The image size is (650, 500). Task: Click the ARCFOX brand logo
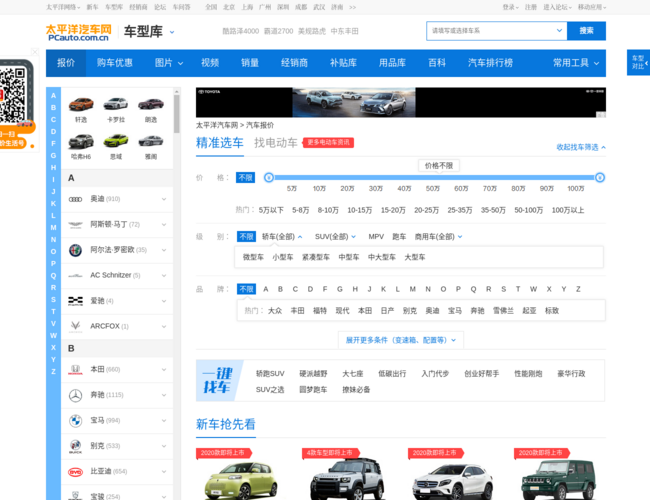(75, 327)
